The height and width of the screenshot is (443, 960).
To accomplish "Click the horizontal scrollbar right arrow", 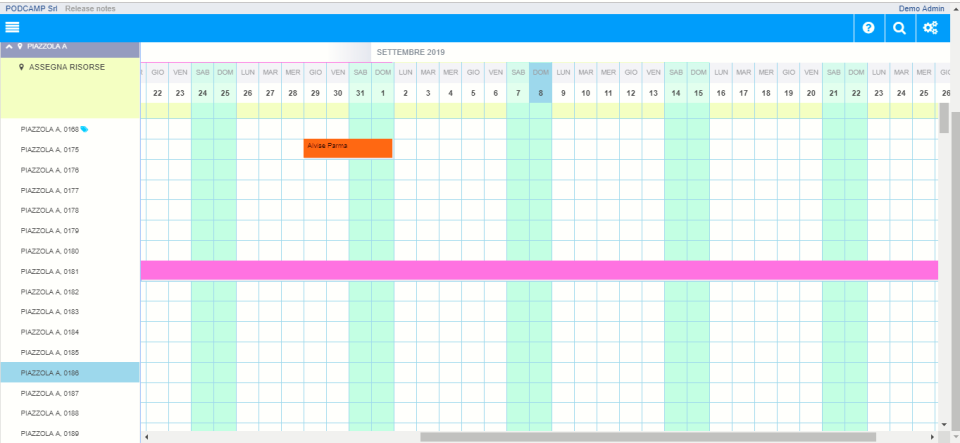I will point(932,437).
